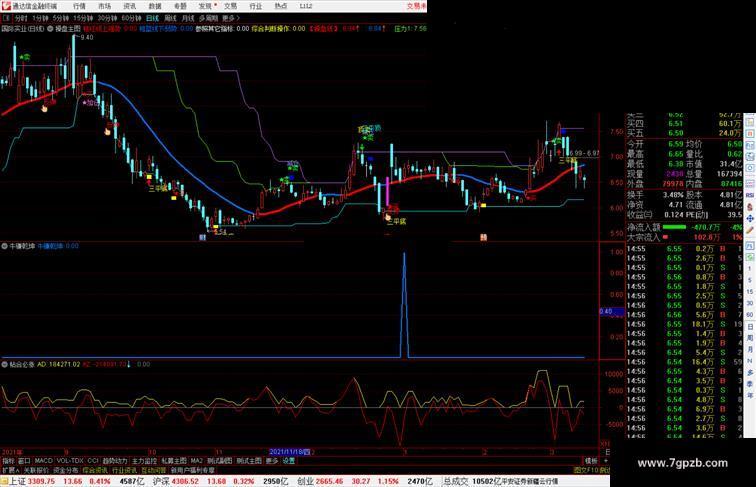This screenshot has height=487, width=756.
Task: Click the 热点 menu item
Action: [281, 6]
